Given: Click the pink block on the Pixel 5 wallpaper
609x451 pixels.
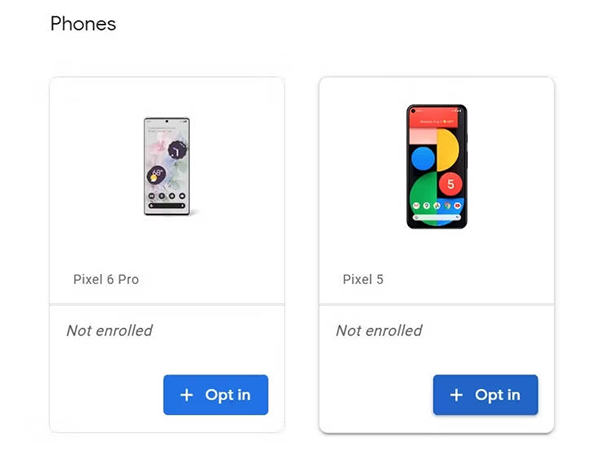Looking at the screenshot, I should 425,134.
